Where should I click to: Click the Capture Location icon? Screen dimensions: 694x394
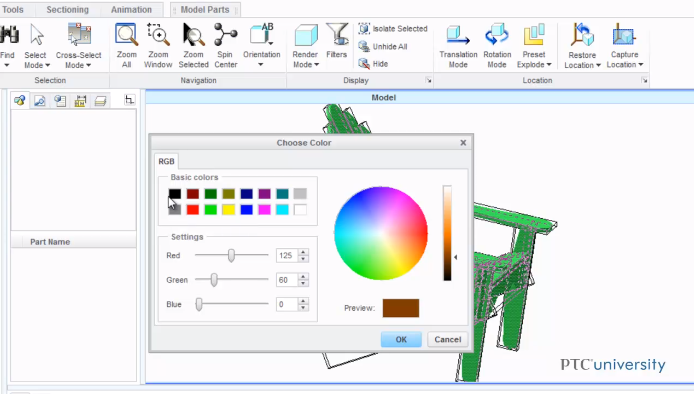point(624,35)
